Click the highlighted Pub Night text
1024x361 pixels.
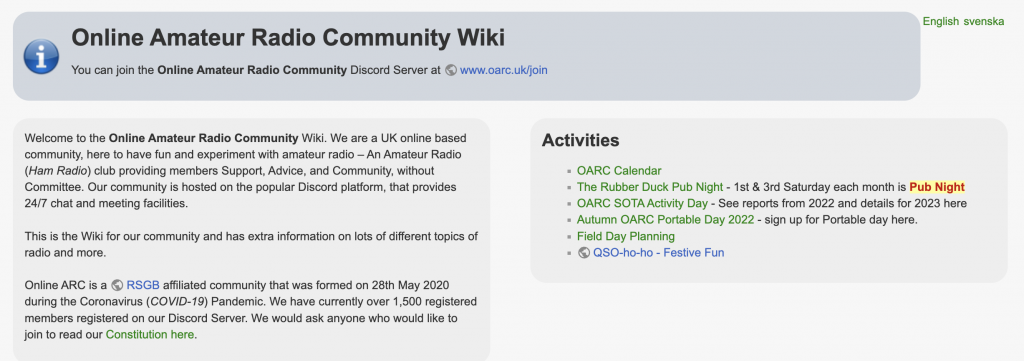tap(936, 187)
